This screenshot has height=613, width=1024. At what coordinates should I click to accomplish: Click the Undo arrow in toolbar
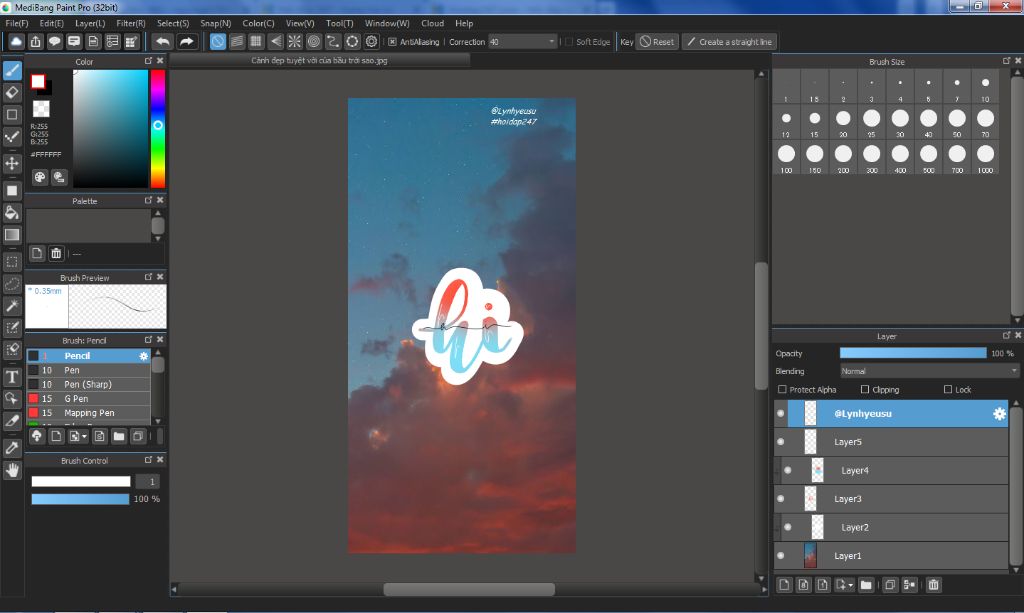[x=162, y=42]
